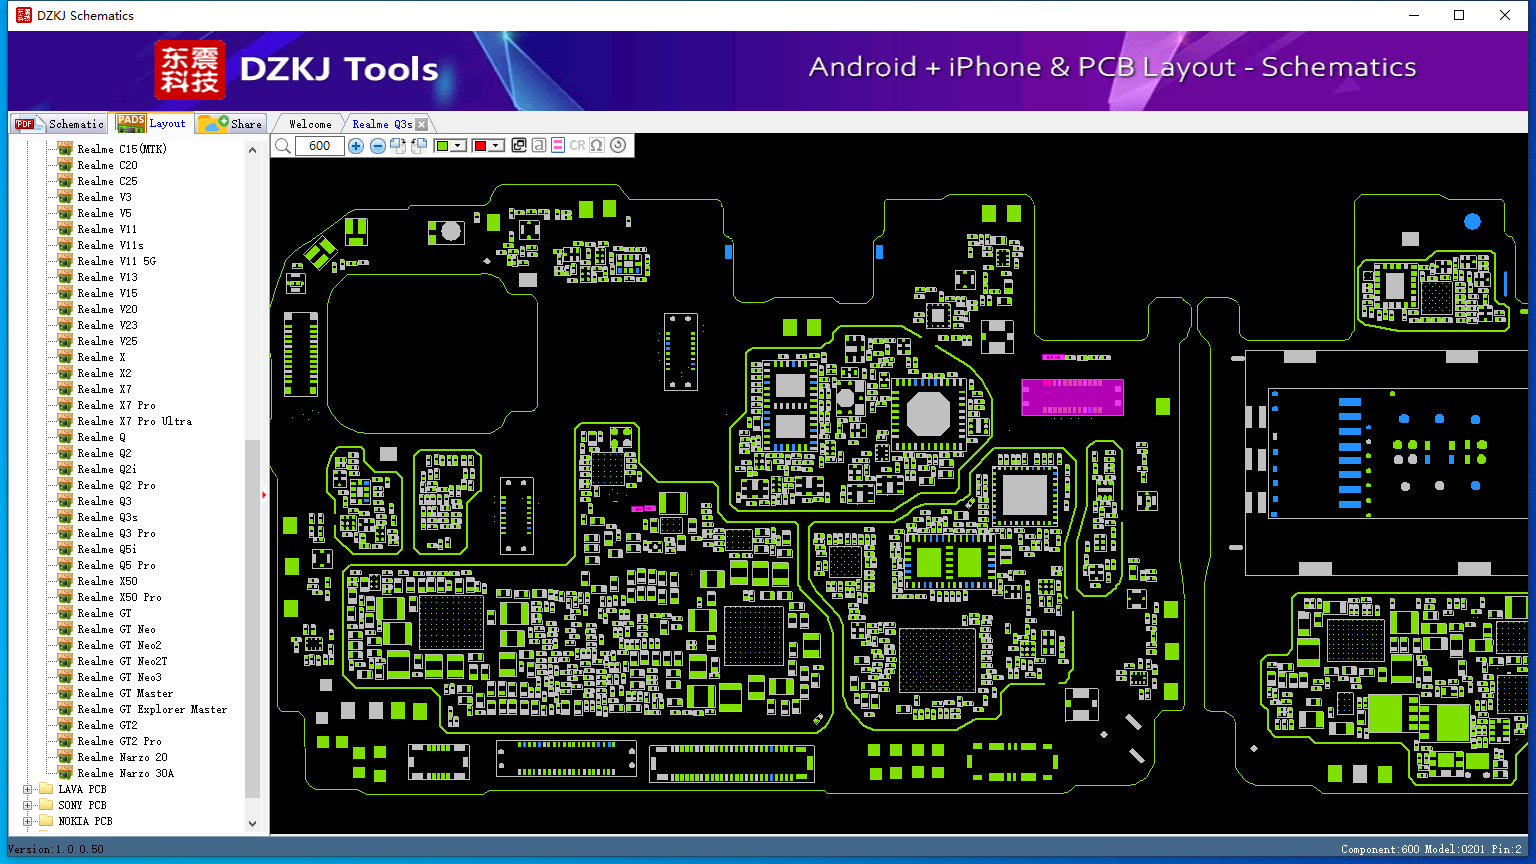Viewport: 1536px width, 864px height.
Task: Toggle the CR component display
Action: coord(577,146)
